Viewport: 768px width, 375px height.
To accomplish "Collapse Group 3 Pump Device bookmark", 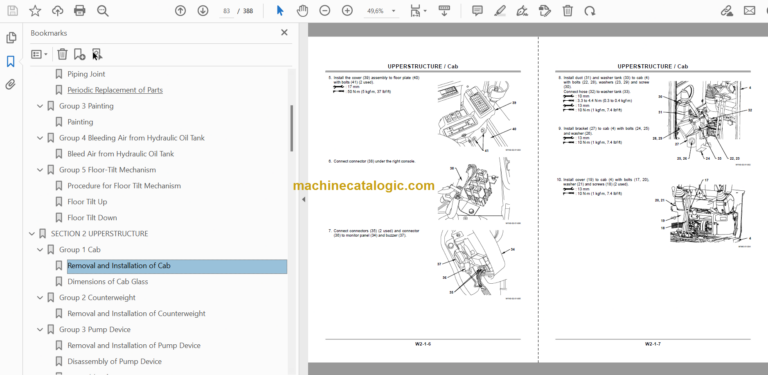I will click(x=40, y=329).
